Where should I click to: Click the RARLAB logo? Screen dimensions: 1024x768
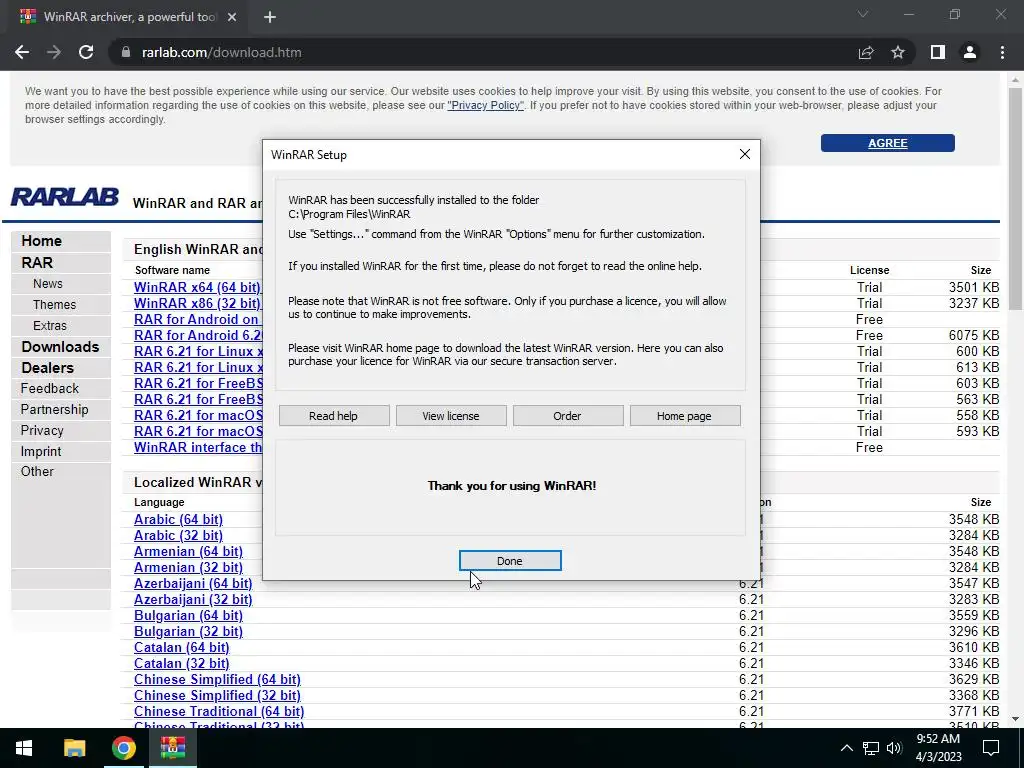coord(65,197)
